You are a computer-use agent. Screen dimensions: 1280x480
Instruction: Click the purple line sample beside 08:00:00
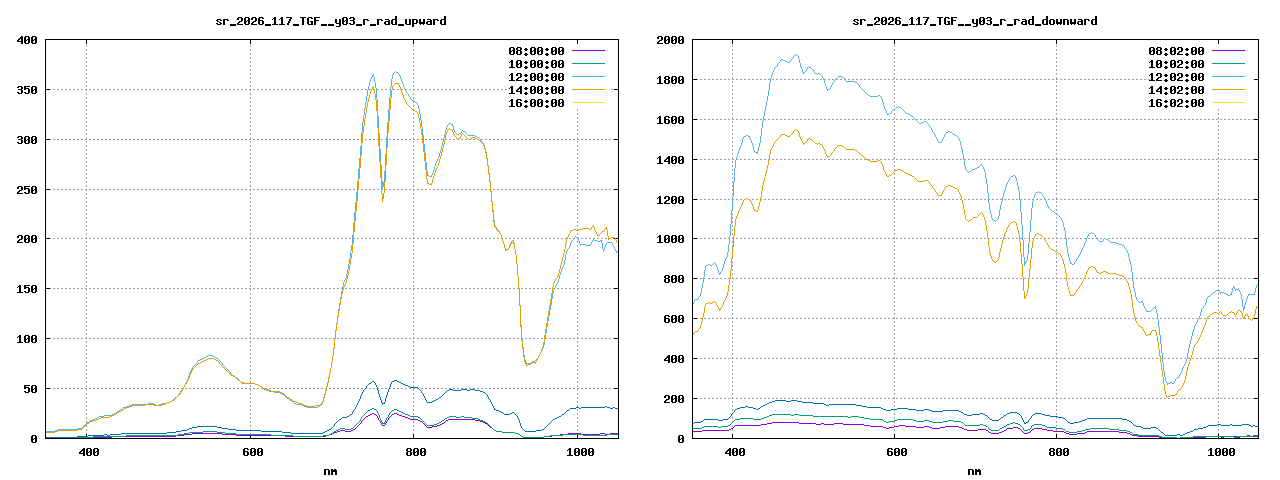click(588, 51)
